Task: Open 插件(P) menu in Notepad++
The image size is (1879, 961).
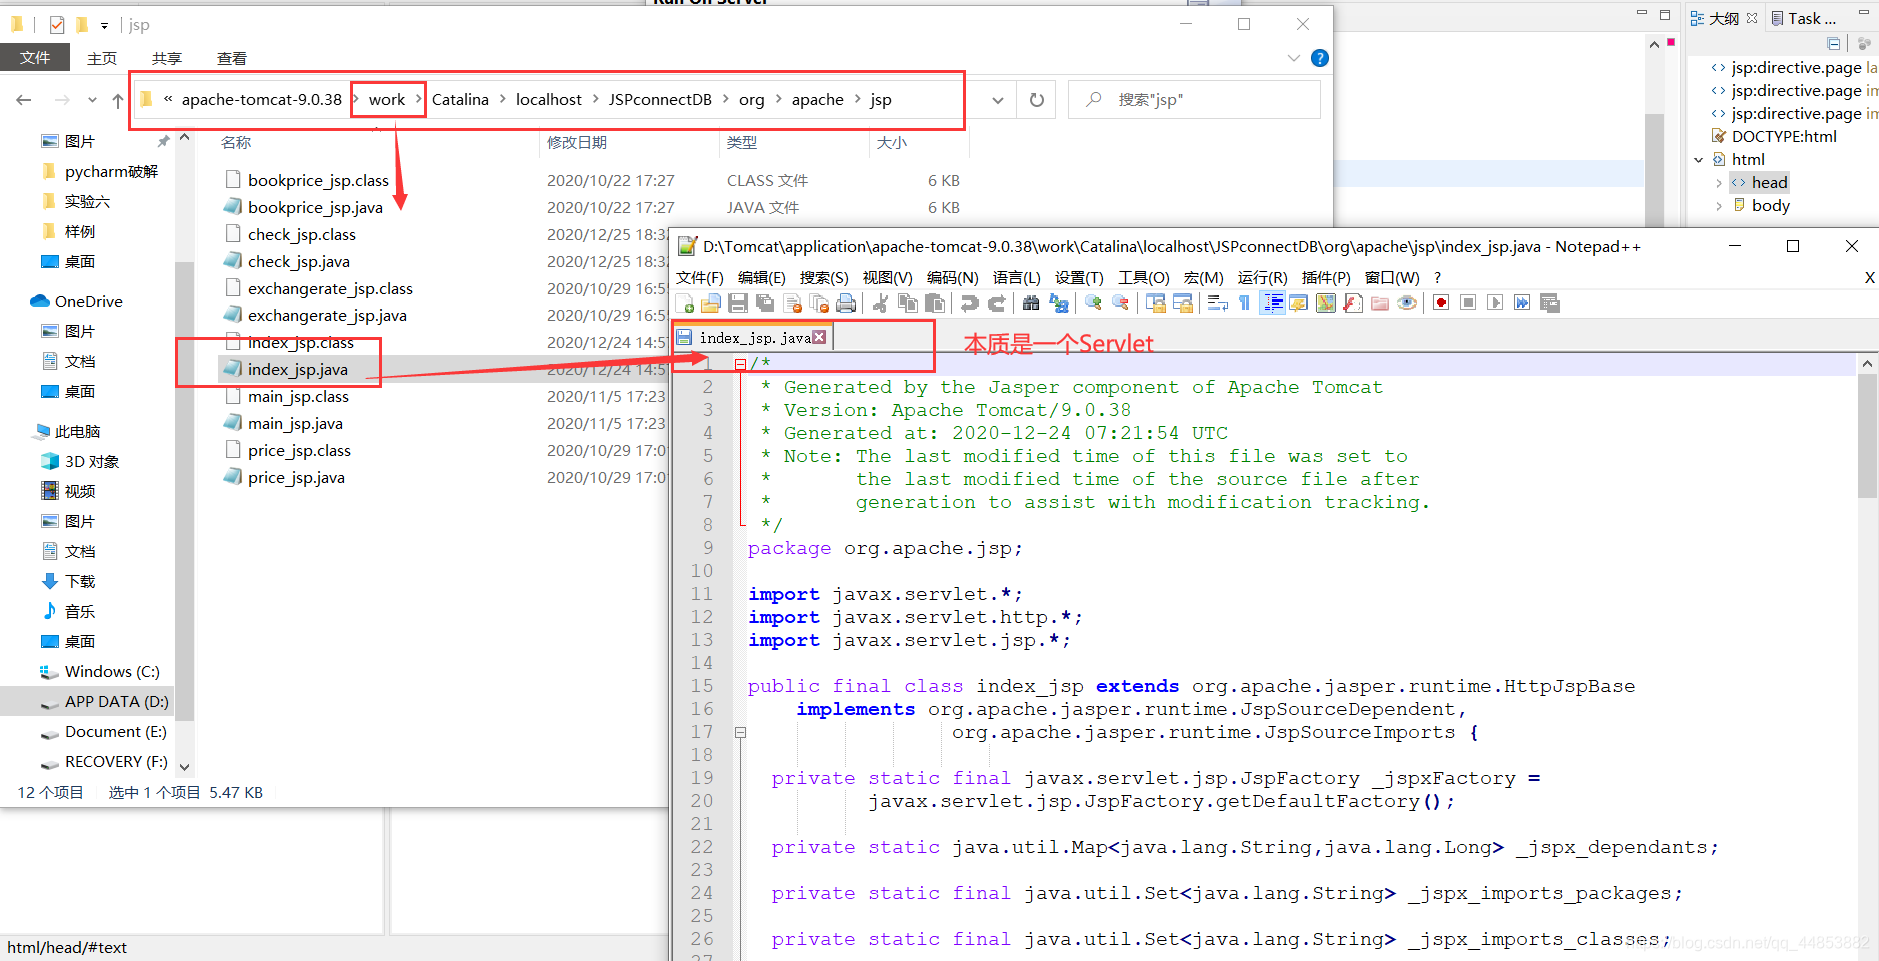Action: (x=1326, y=277)
